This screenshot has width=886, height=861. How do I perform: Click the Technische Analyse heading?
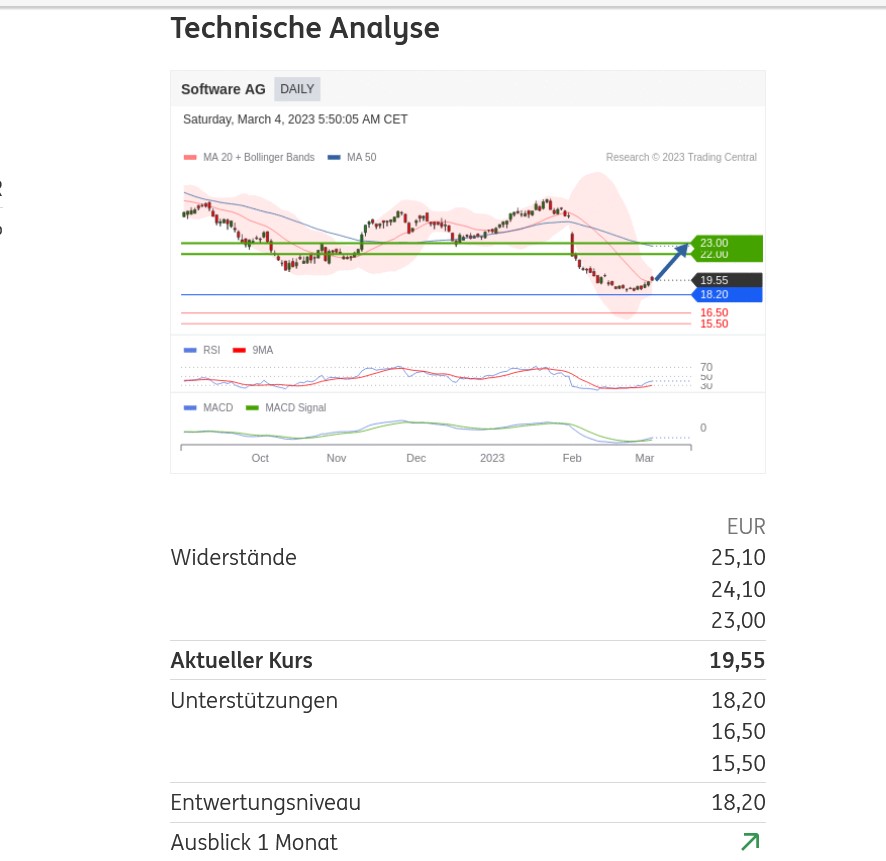point(305,28)
